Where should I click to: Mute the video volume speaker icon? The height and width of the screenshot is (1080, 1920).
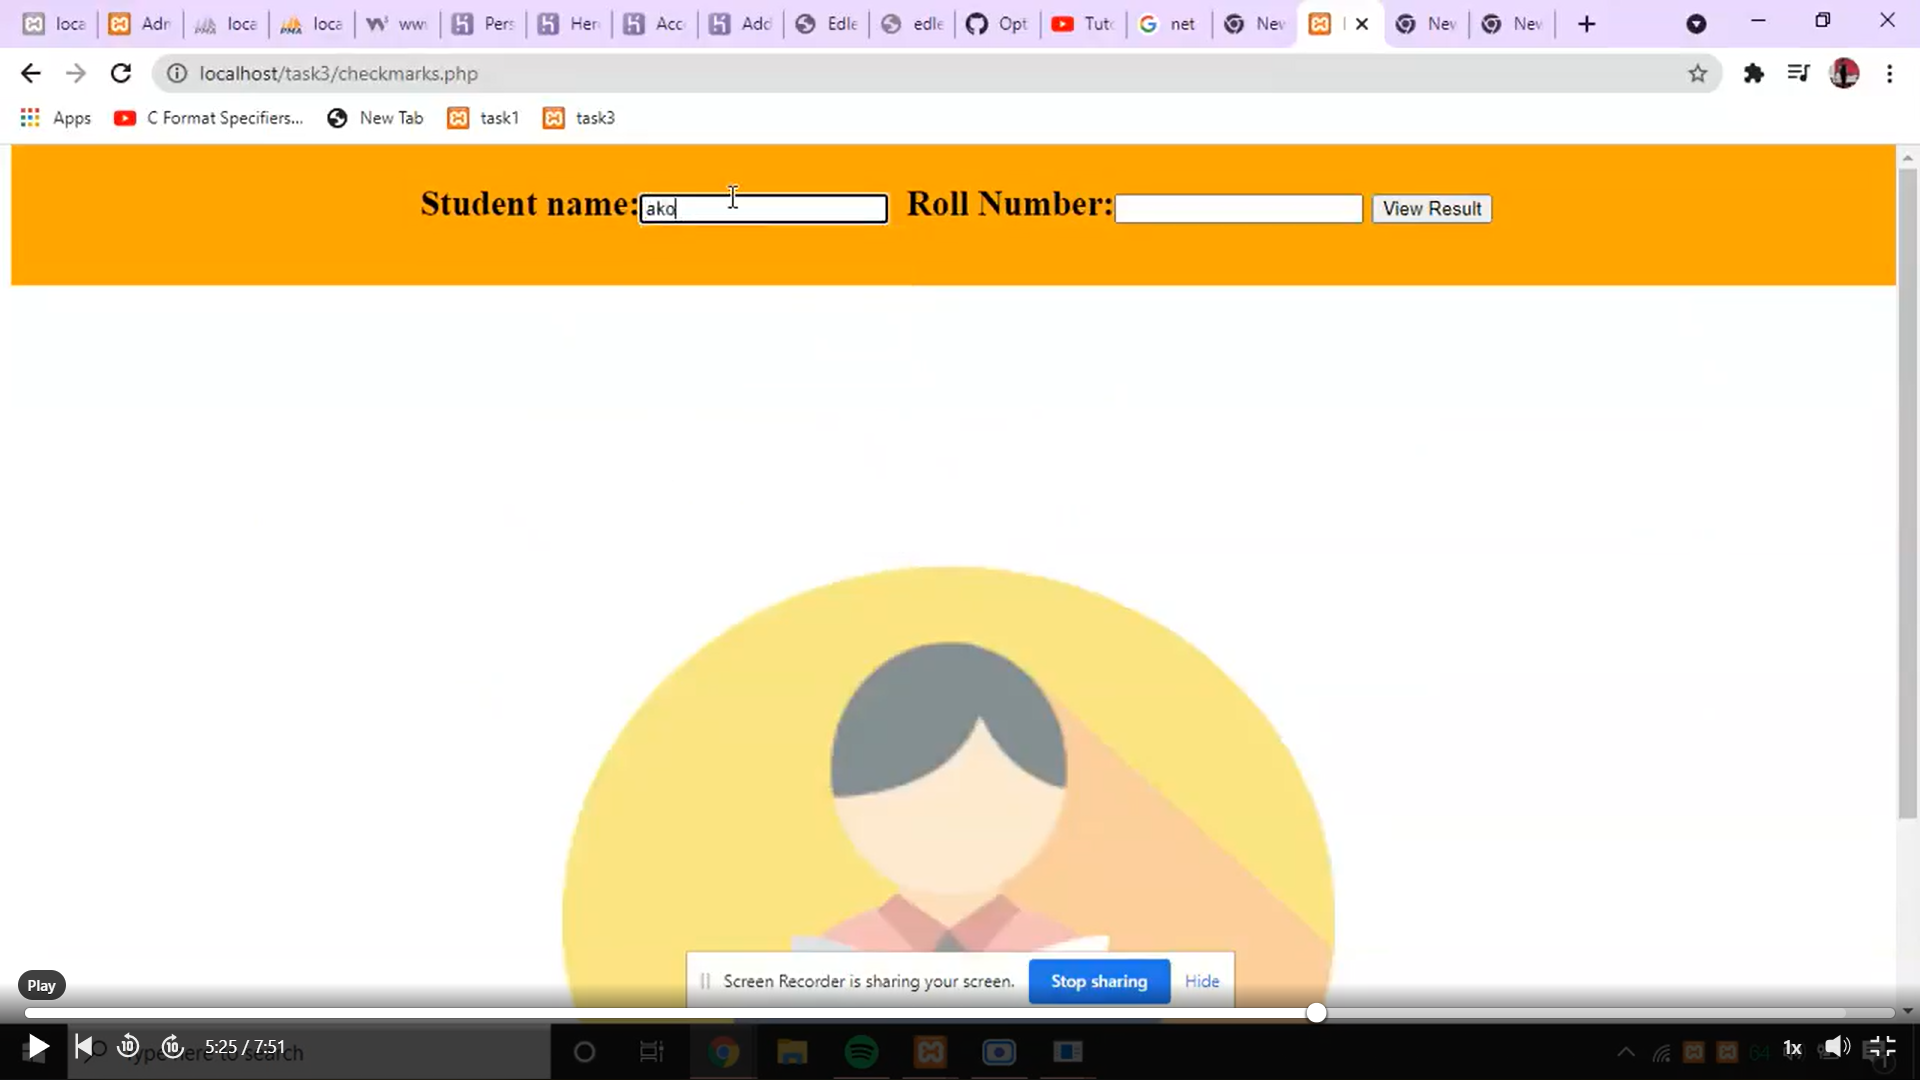coord(1837,1047)
